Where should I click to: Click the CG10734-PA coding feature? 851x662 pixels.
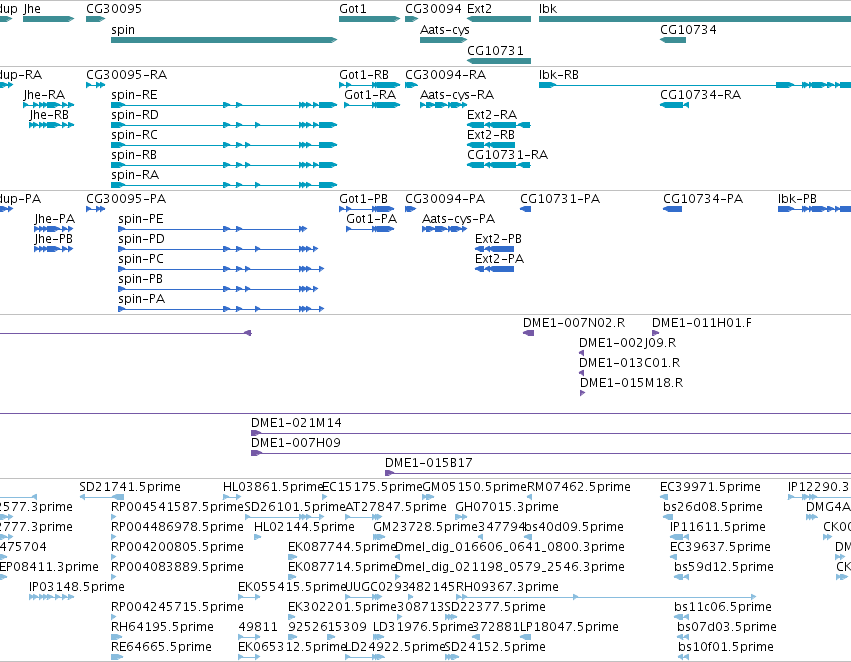click(x=672, y=209)
